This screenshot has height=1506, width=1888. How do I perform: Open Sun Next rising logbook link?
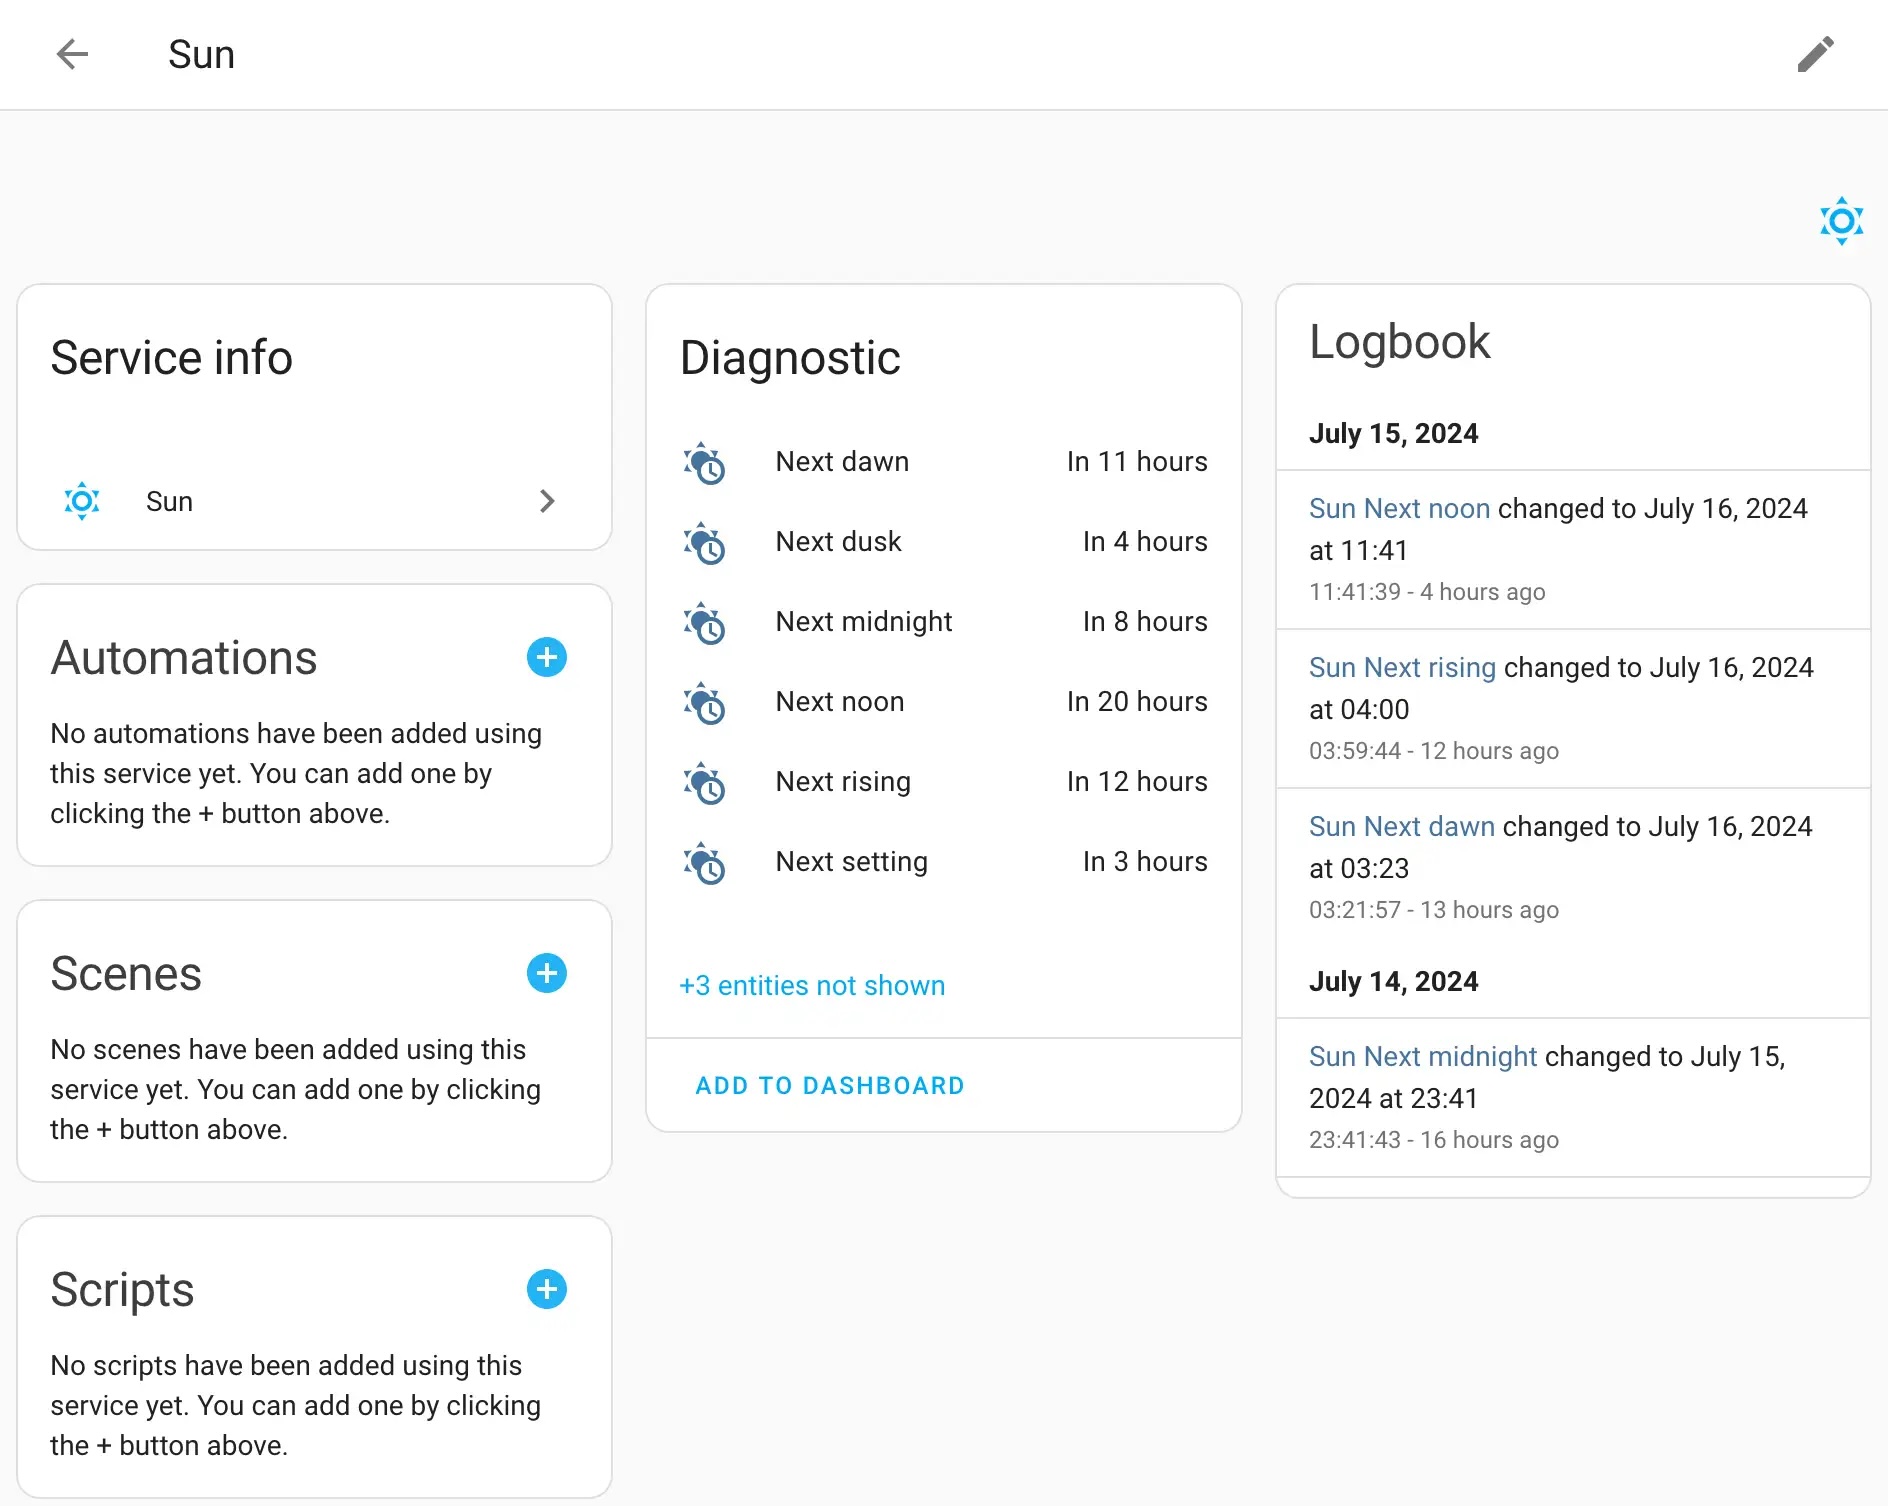[1402, 667]
